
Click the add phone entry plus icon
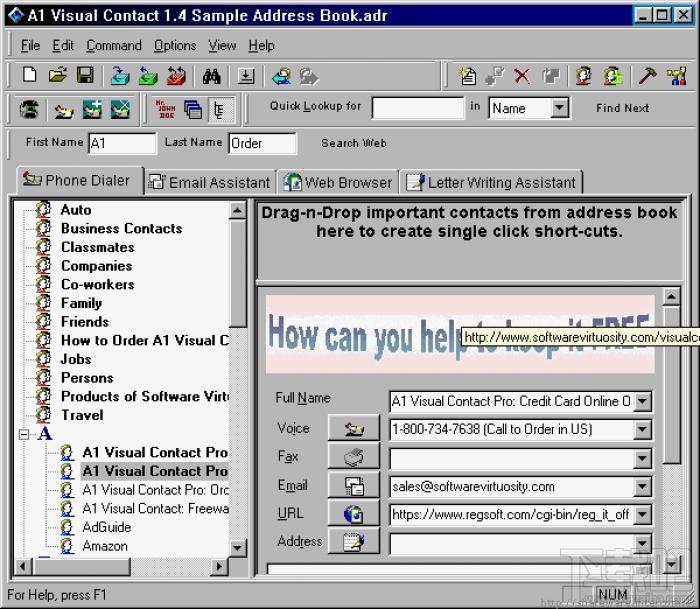click(x=92, y=109)
